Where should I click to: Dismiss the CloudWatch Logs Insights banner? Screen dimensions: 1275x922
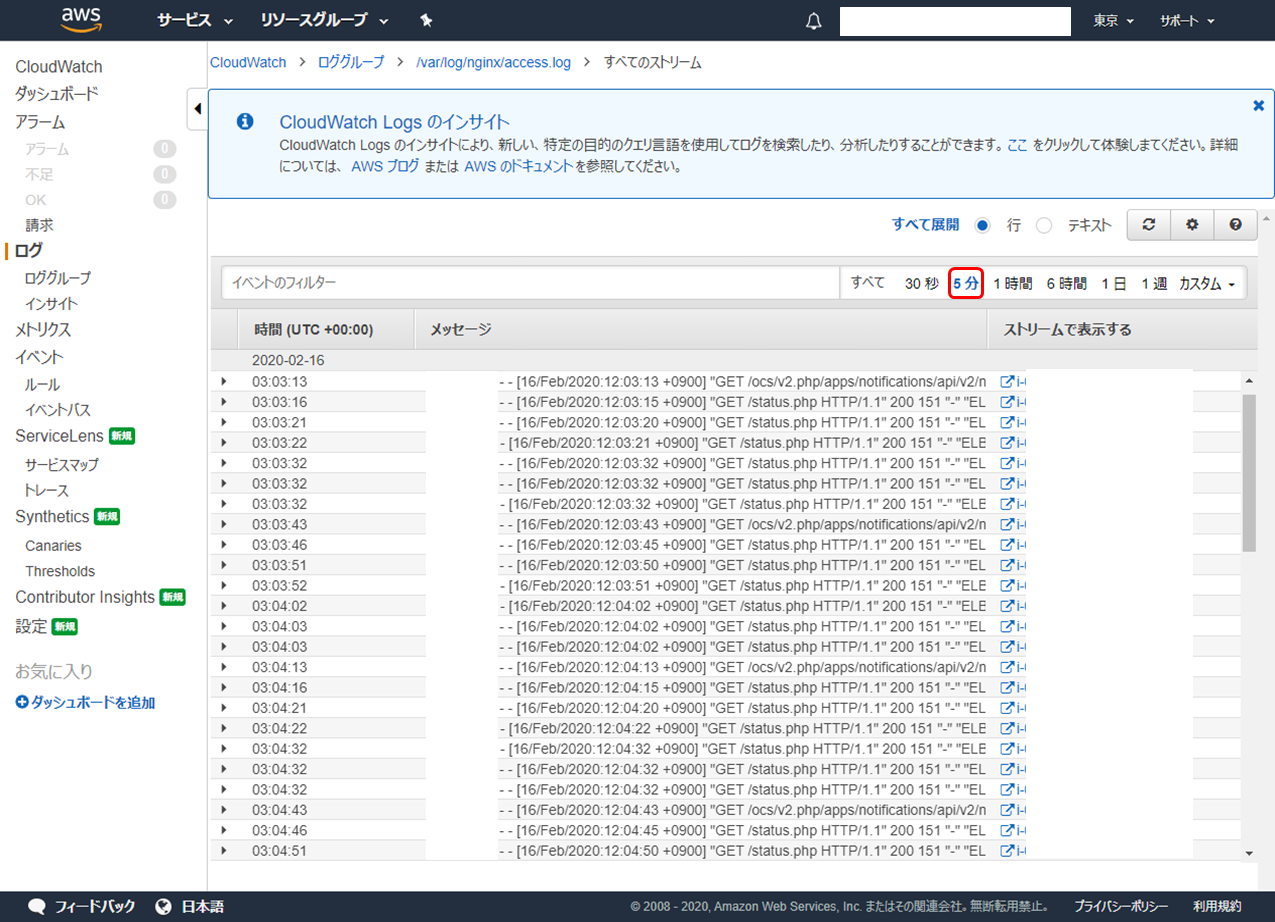click(x=1258, y=105)
